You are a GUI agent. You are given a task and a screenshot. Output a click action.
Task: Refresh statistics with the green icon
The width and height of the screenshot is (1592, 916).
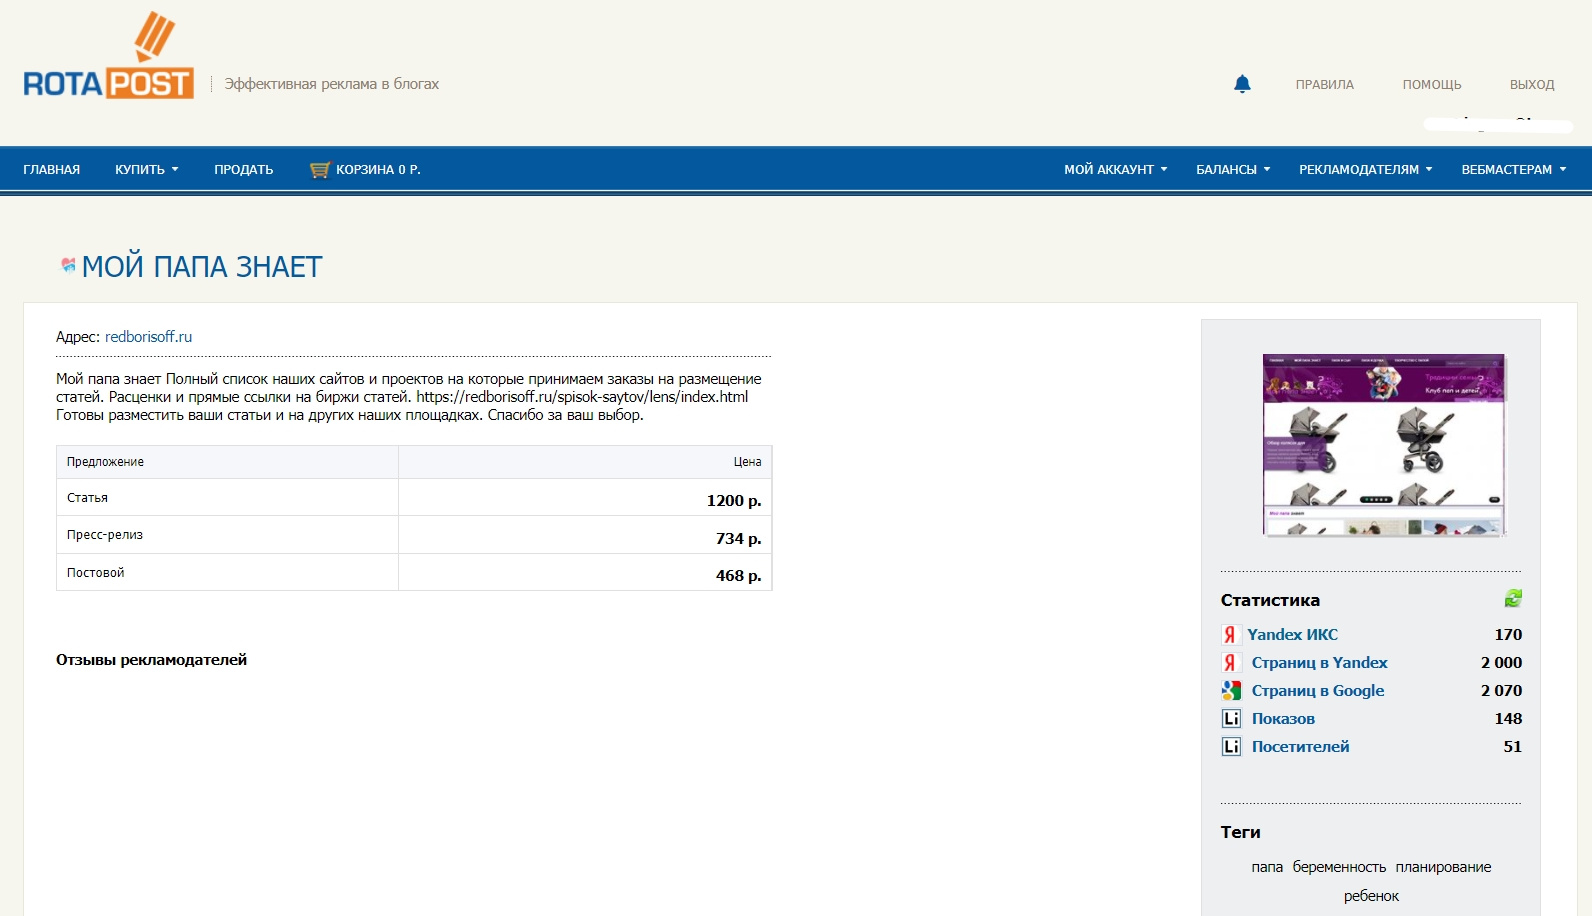(x=1513, y=598)
